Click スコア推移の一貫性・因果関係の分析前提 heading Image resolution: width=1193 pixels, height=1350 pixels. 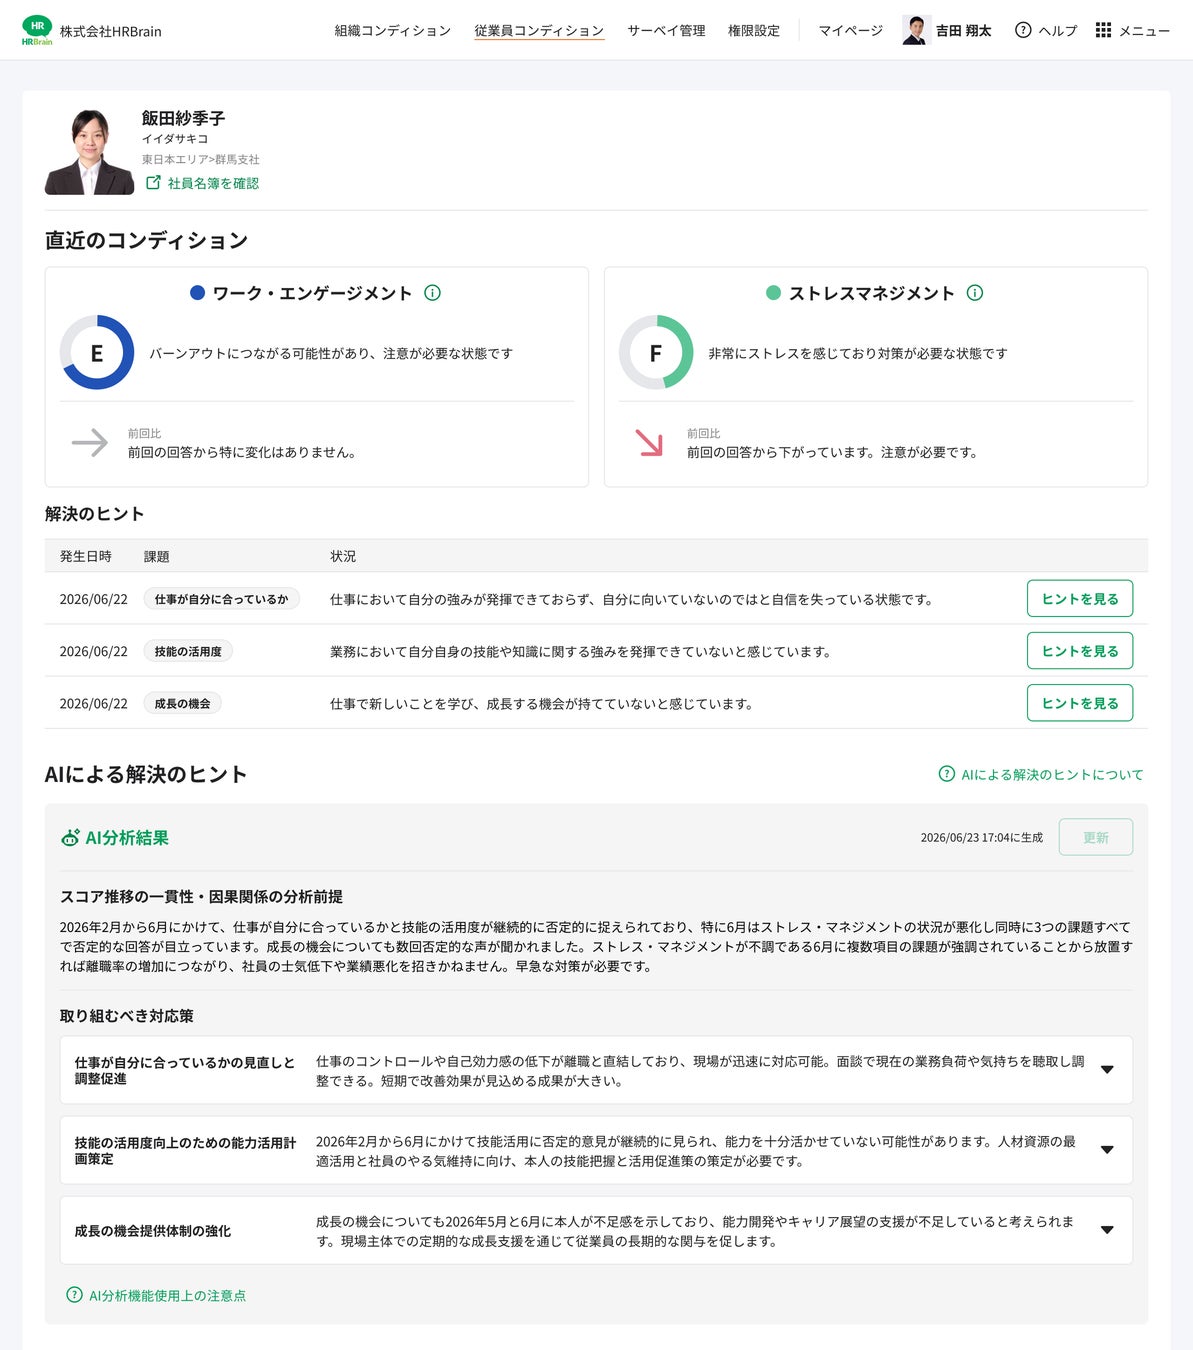coord(201,896)
